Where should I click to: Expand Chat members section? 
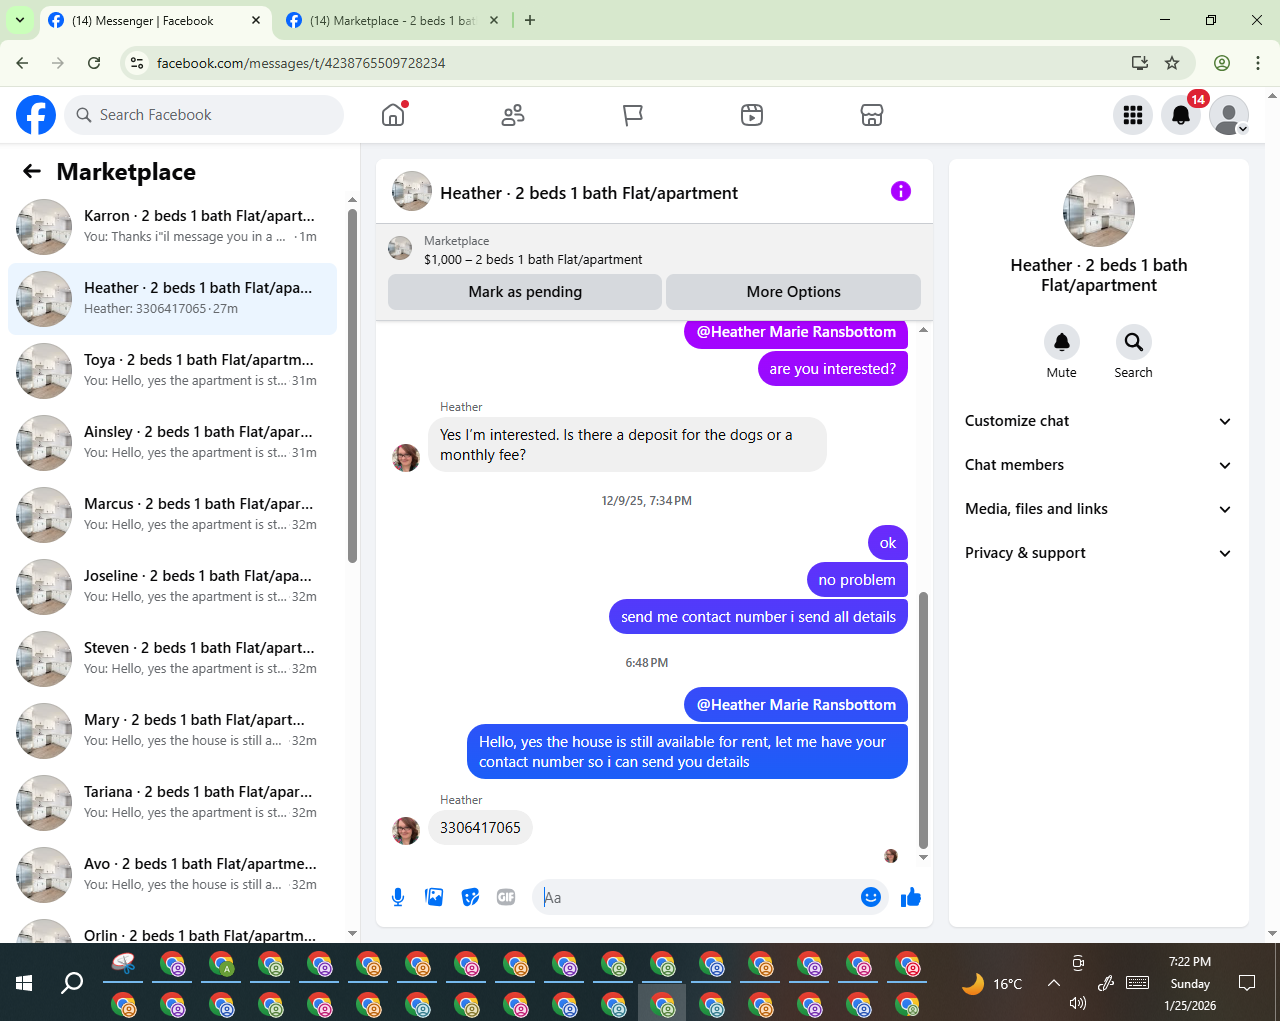1099,465
